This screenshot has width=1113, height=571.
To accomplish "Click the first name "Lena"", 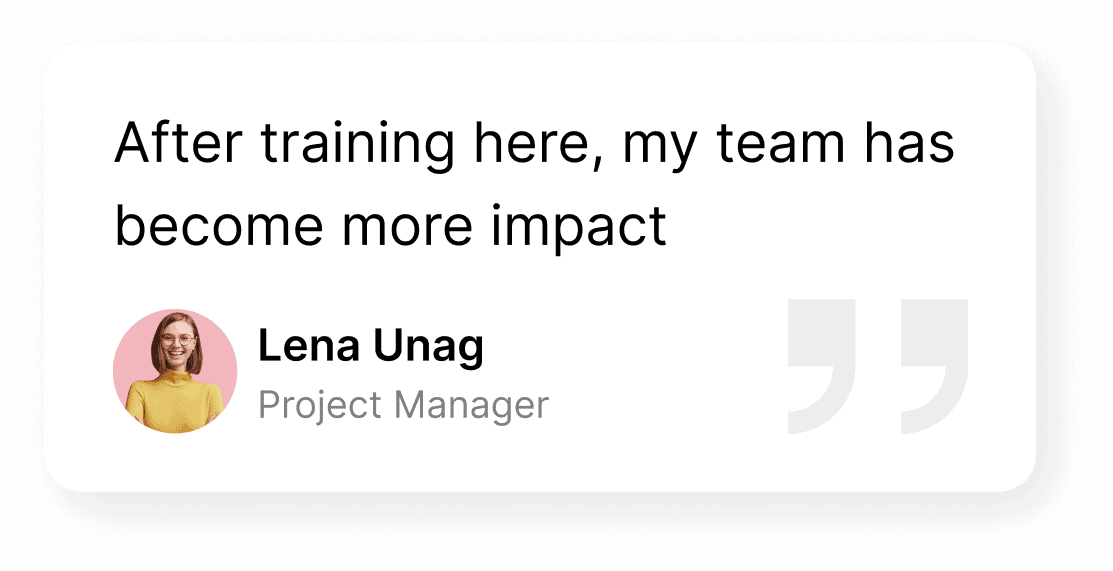I will pos(307,347).
